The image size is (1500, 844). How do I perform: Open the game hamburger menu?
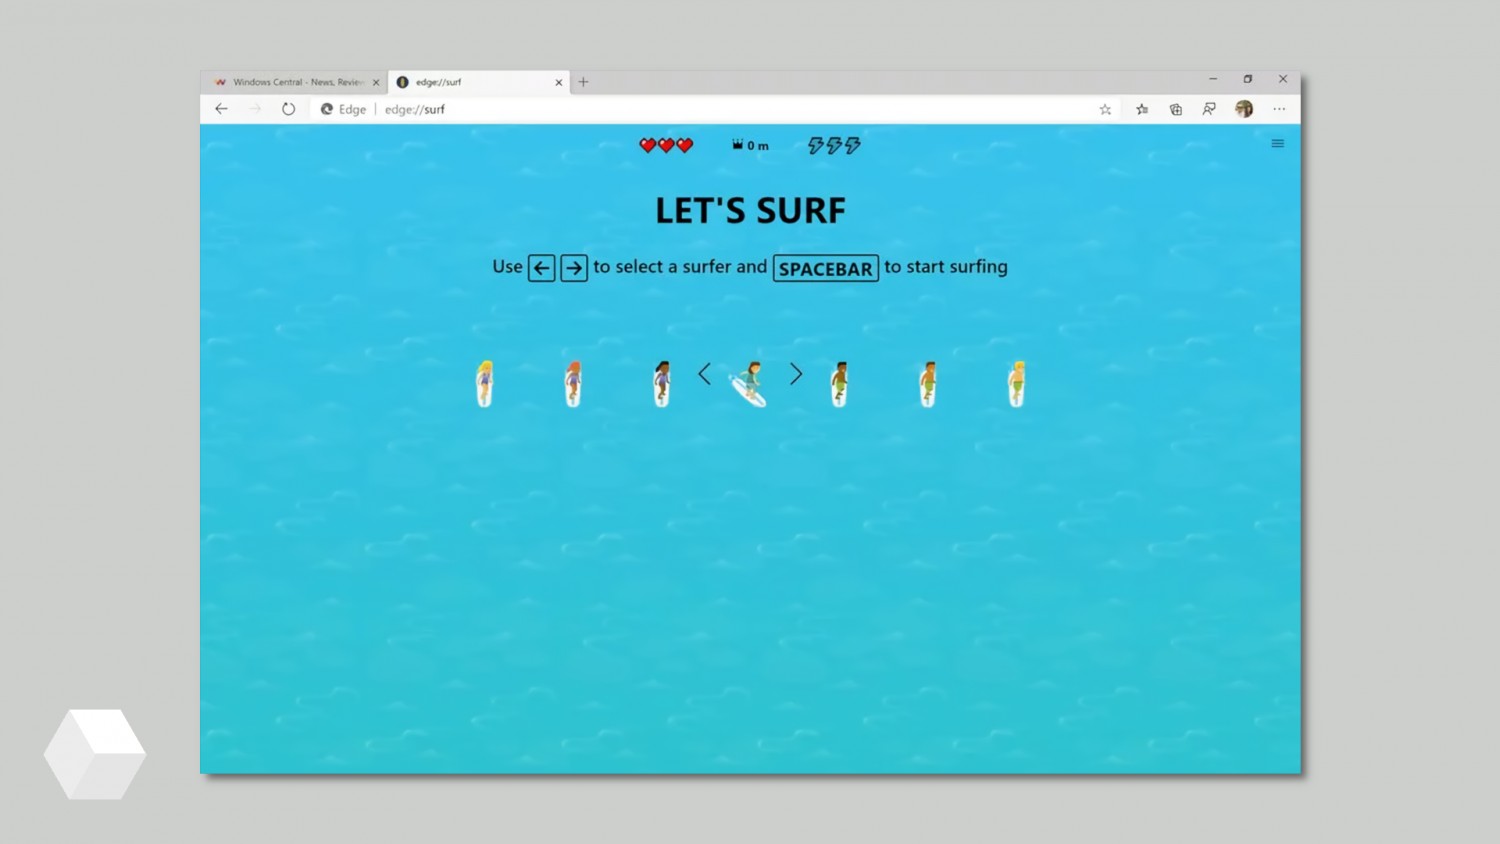[1277, 144]
